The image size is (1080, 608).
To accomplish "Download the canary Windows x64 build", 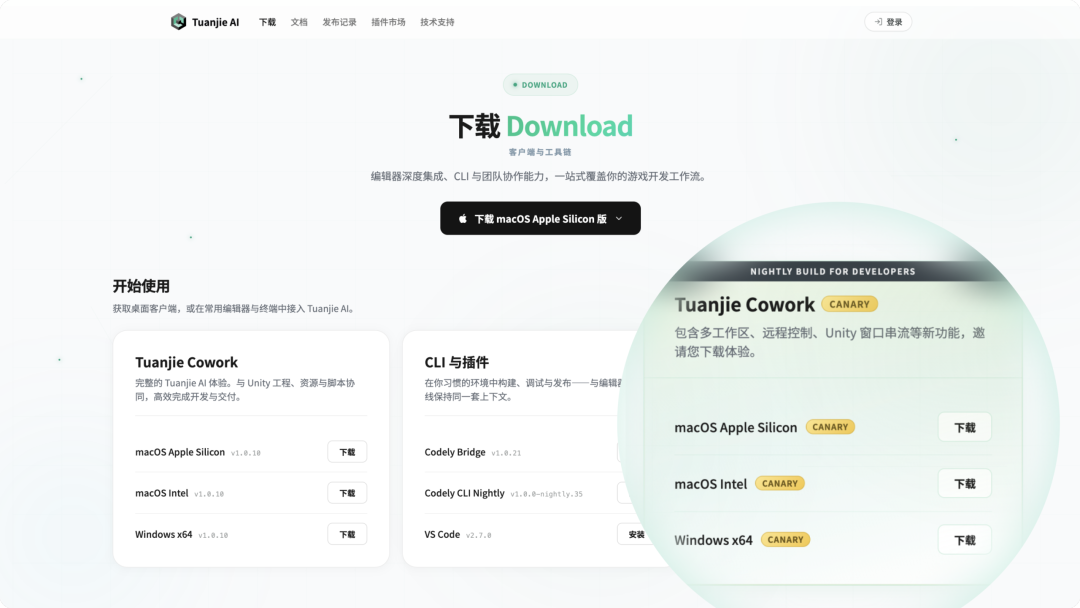I will point(964,541).
